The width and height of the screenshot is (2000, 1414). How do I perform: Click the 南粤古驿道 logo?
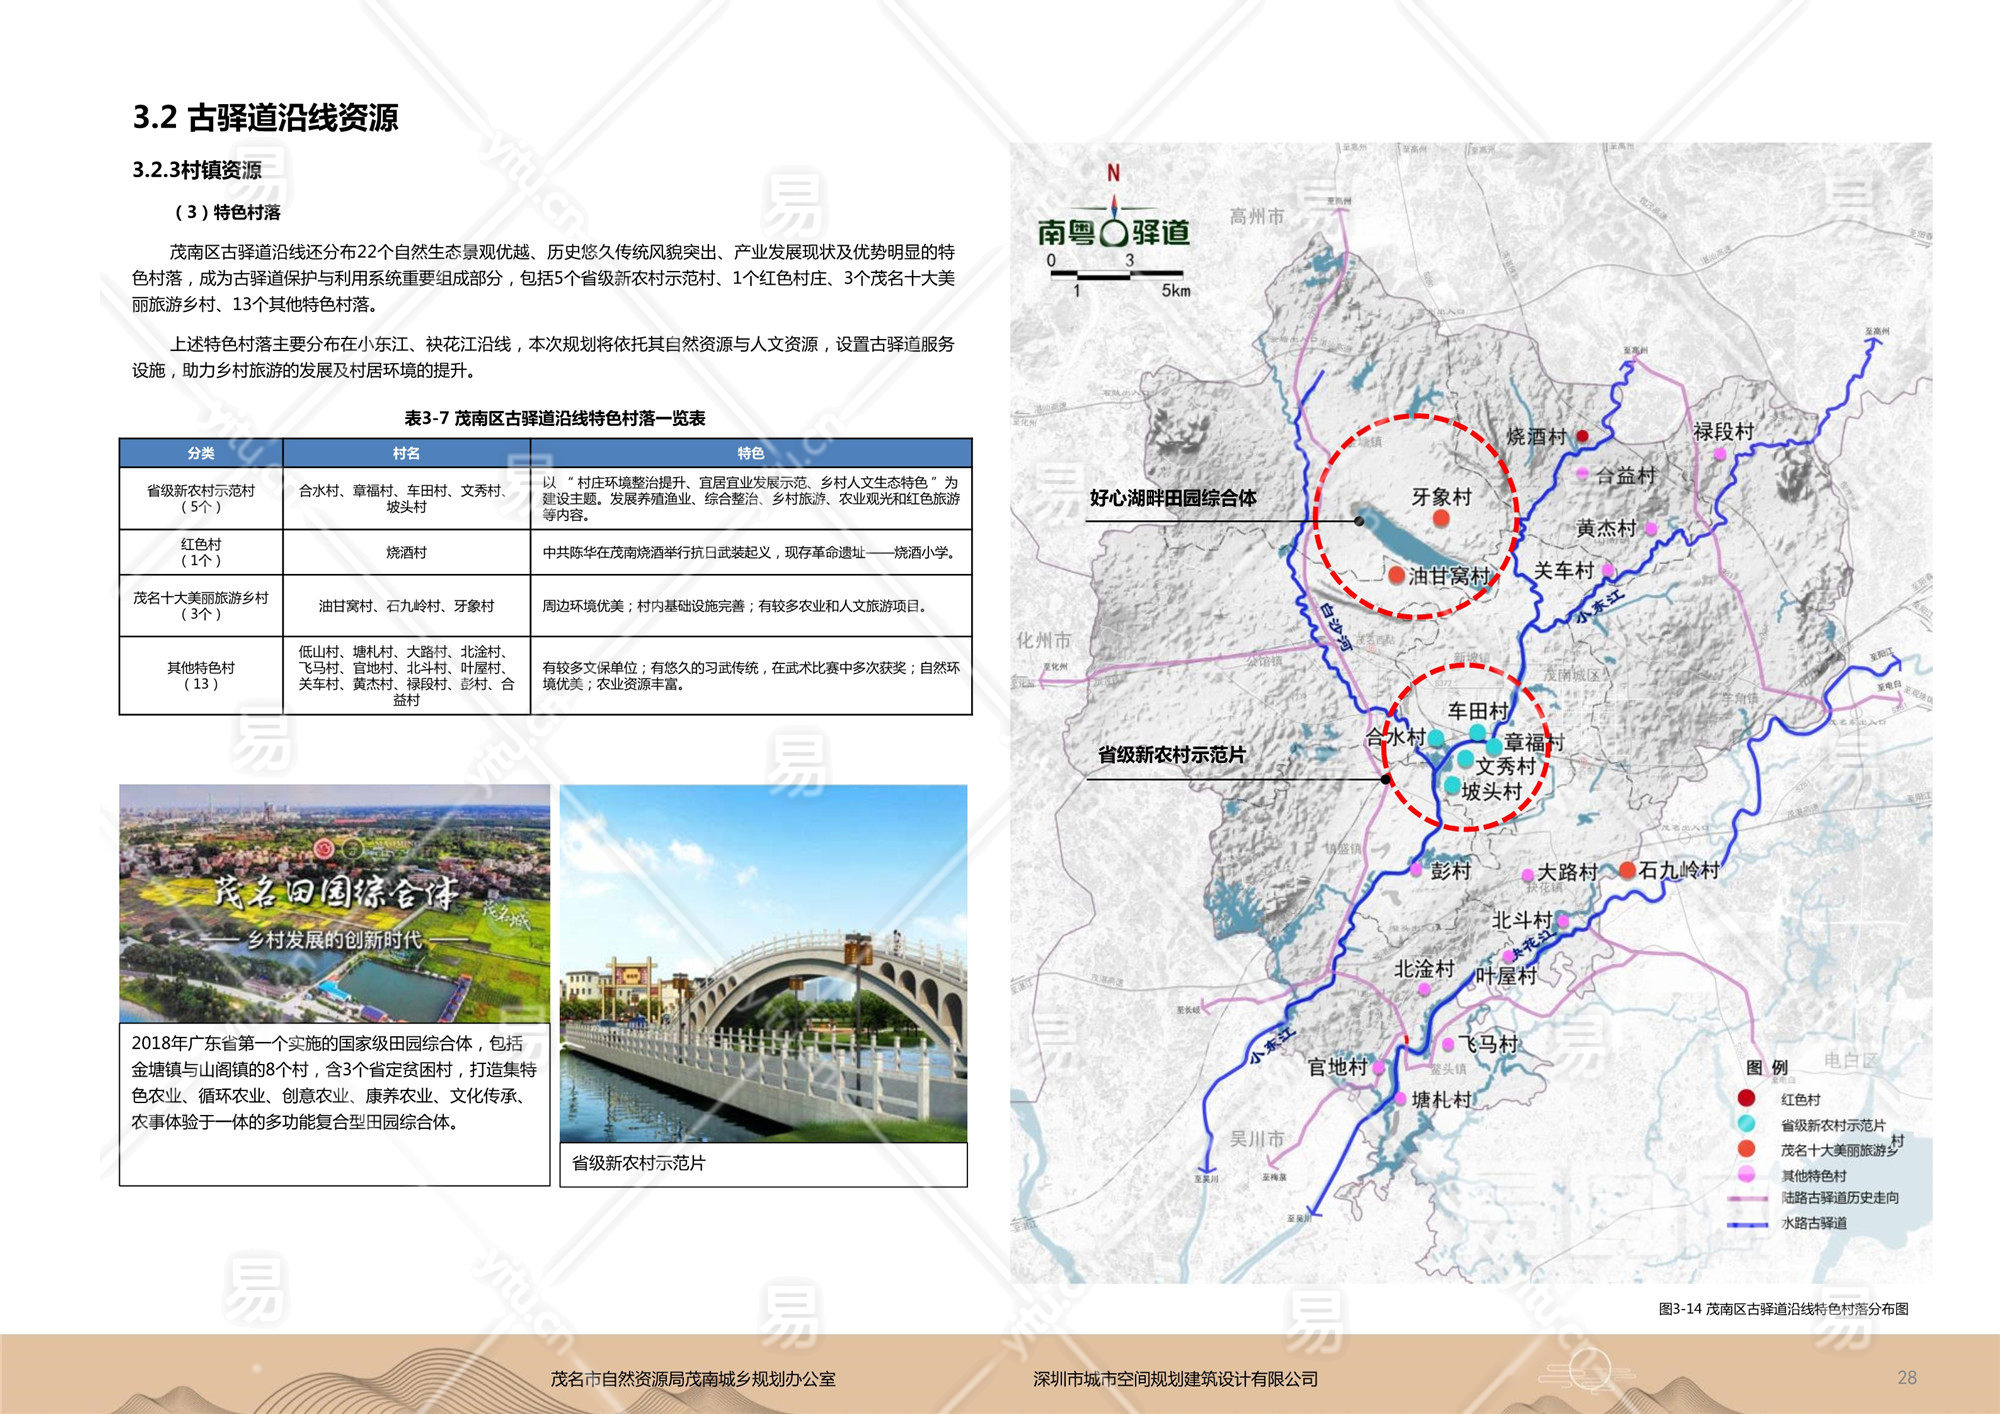(x=1113, y=232)
